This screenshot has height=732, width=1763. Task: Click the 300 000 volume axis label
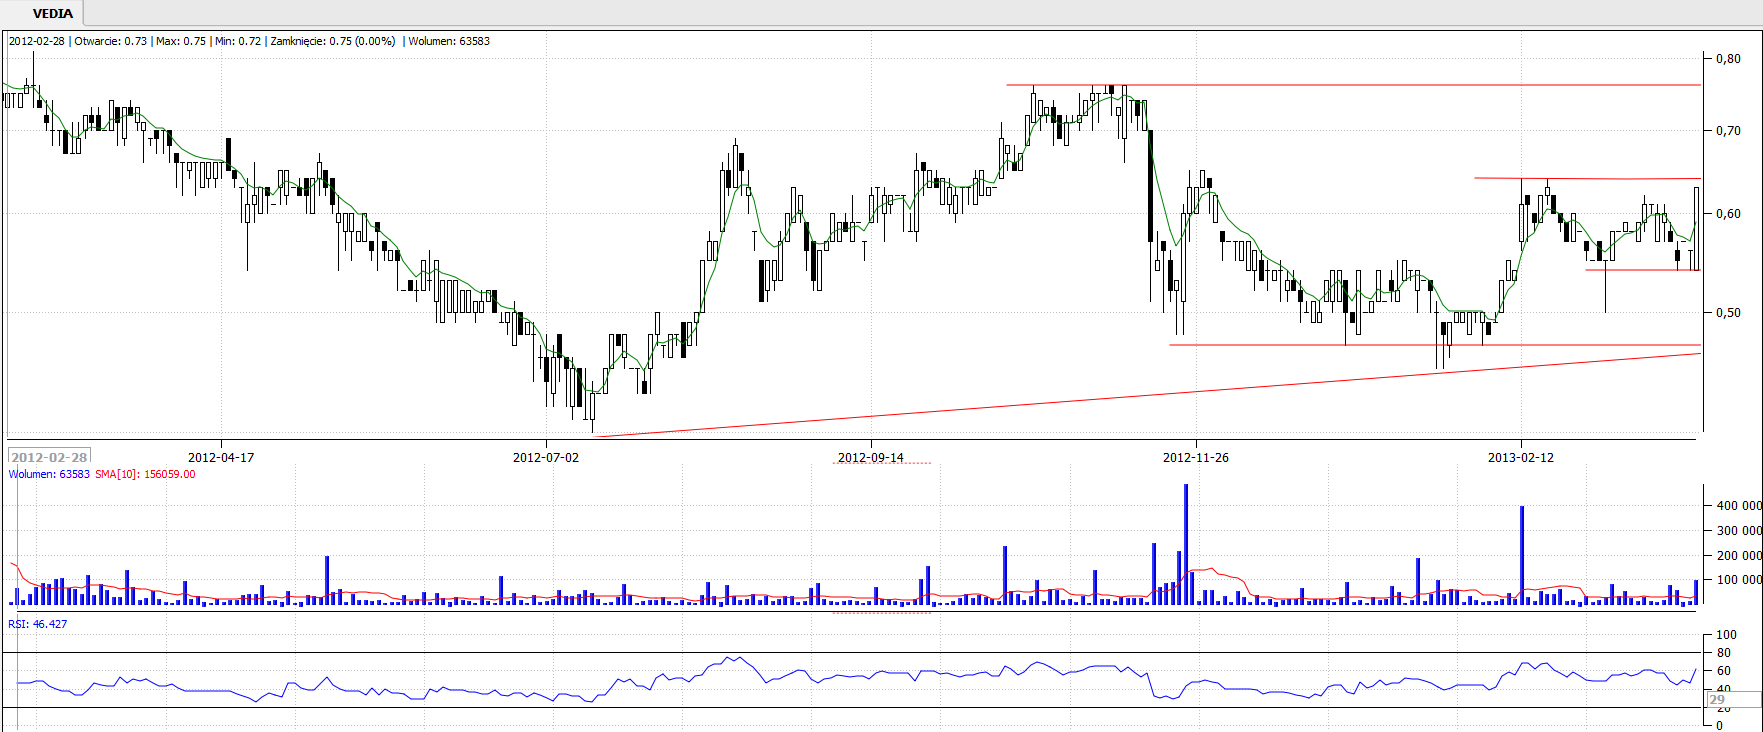[1738, 530]
